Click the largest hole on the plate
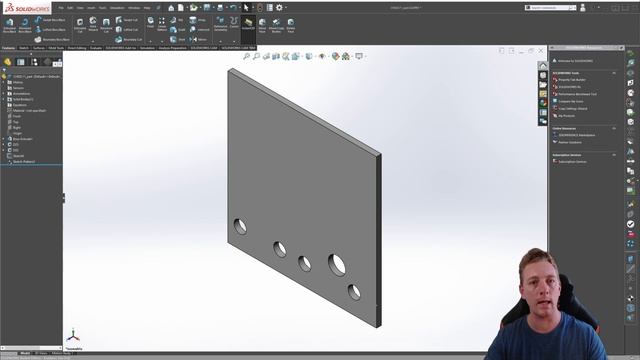 coord(337,264)
